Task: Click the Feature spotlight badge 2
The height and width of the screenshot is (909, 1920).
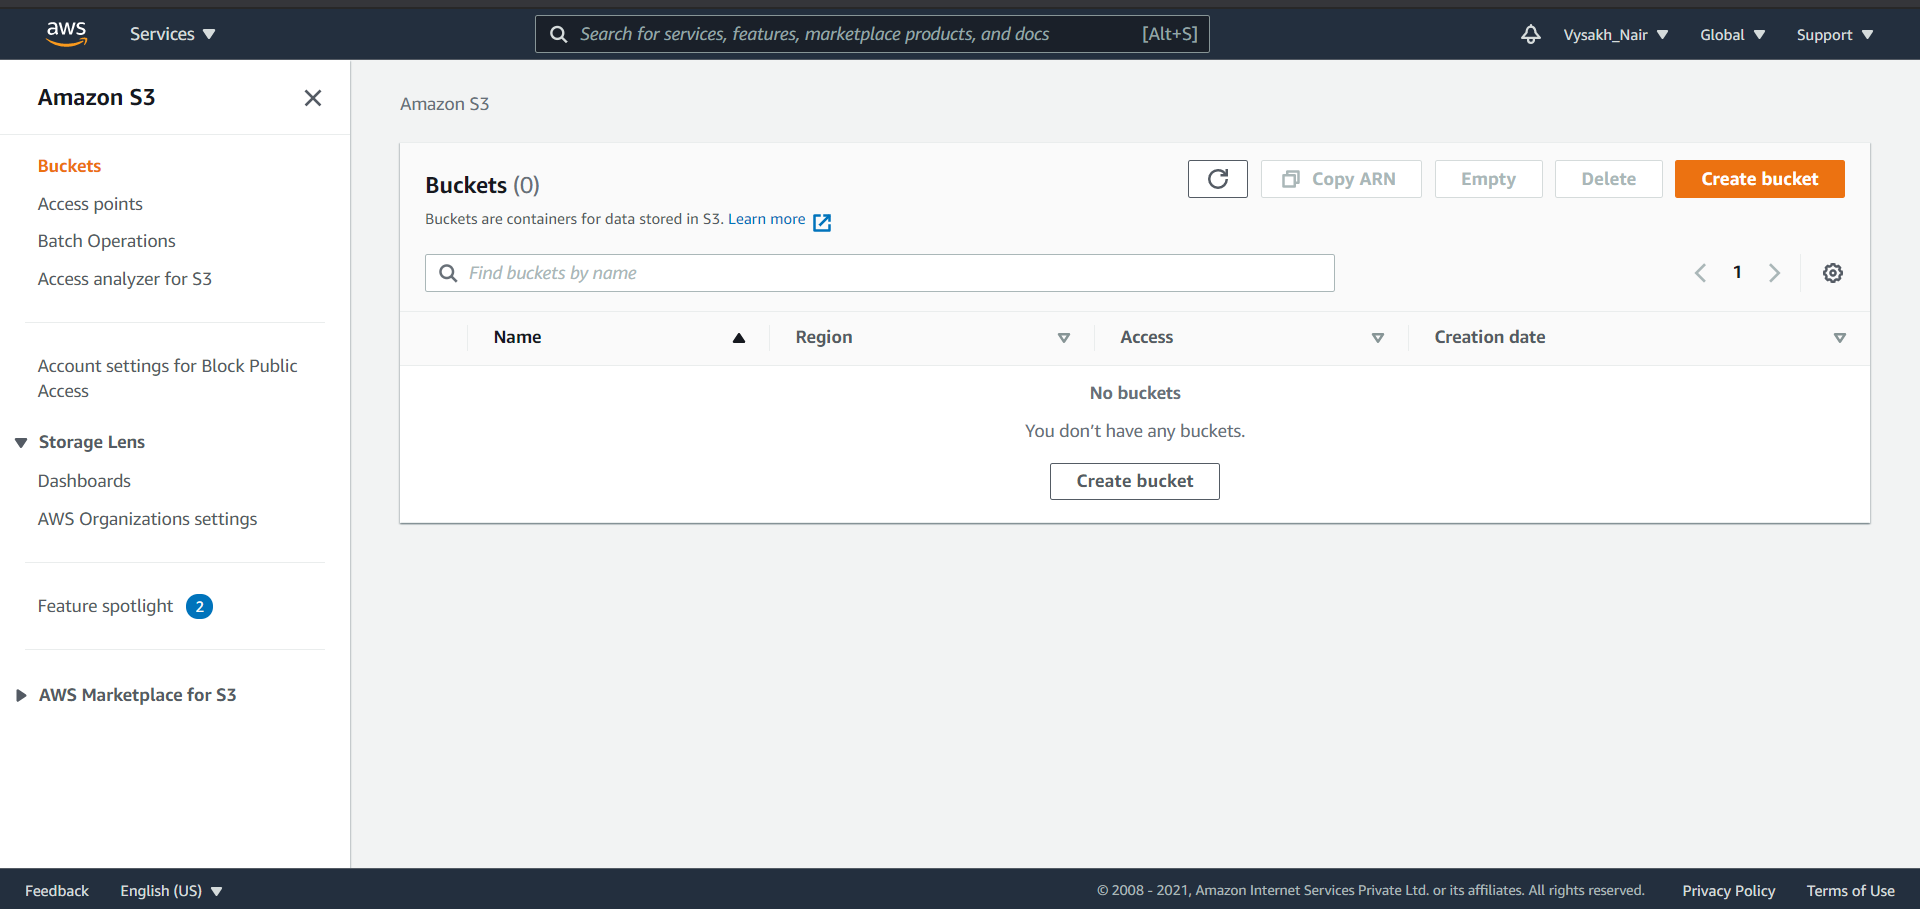Action: click(x=199, y=606)
